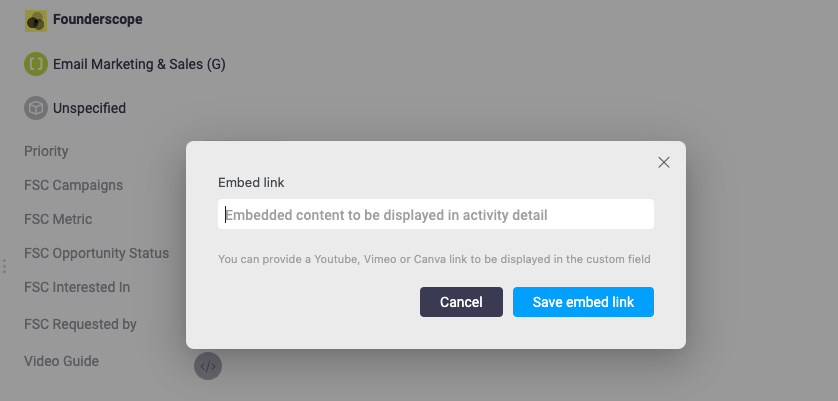Open the Founderscope workspace name

pos(97,19)
